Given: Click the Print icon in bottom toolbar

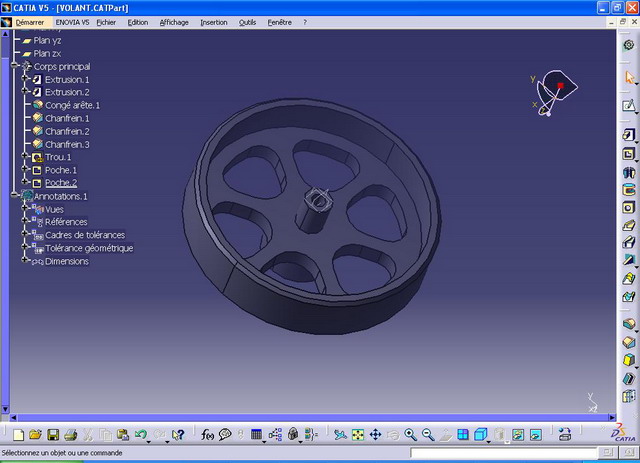Looking at the screenshot, I should point(71,435).
